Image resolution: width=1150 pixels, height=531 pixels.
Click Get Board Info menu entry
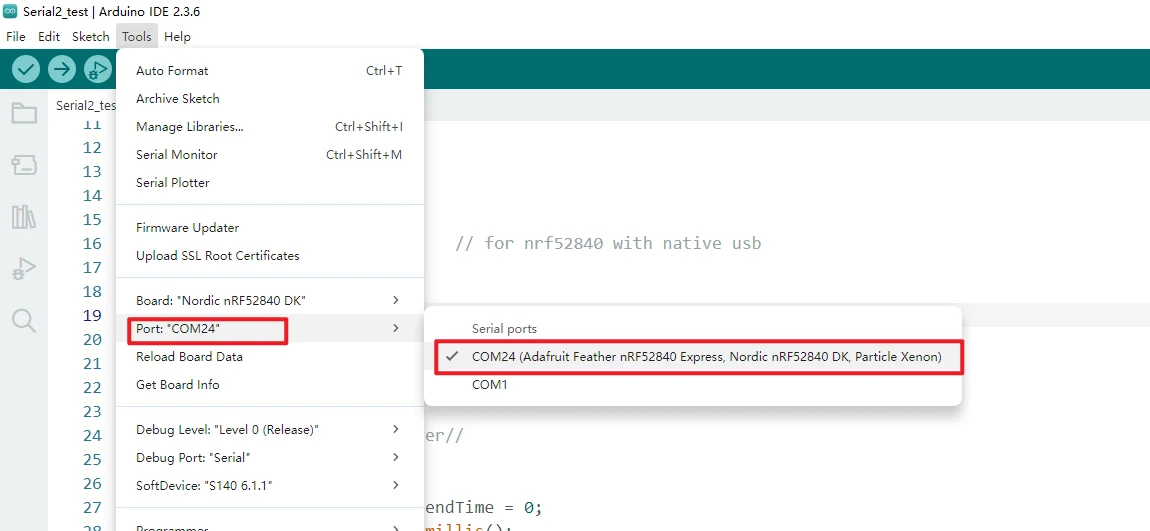point(178,385)
